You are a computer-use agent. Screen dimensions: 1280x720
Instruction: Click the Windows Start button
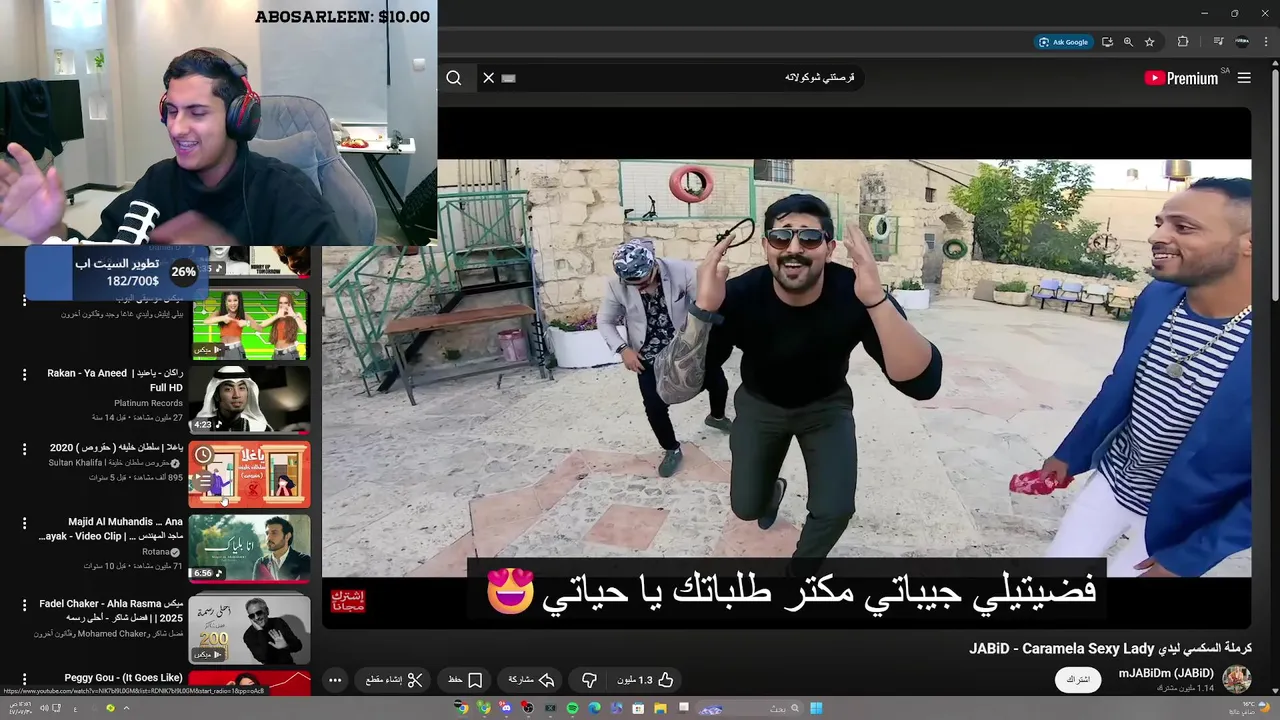pyautogui.click(x=816, y=708)
